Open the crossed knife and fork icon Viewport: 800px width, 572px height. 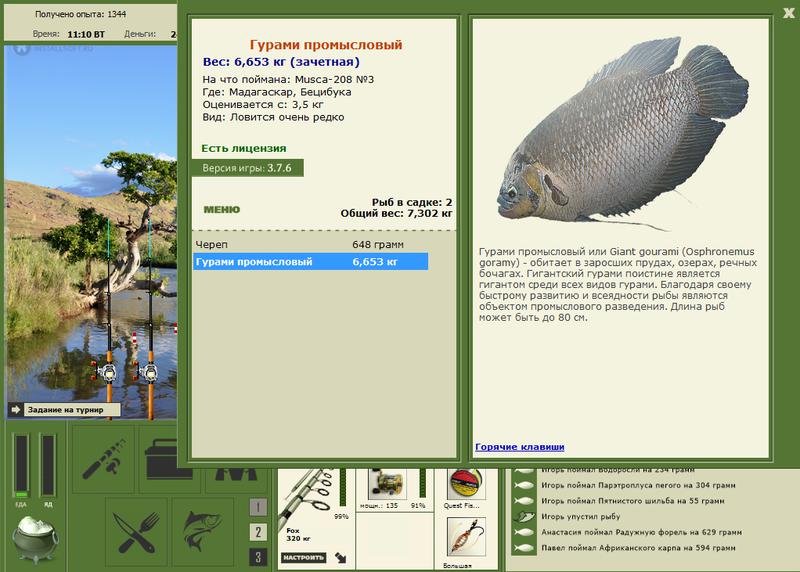click(136, 533)
